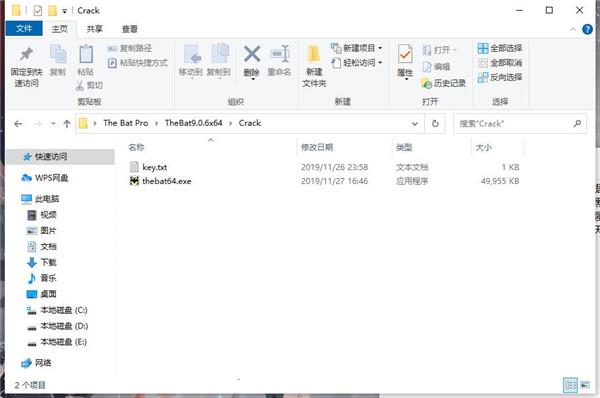Click the Help question mark icon
The height and width of the screenshot is (398, 600).
click(587, 29)
